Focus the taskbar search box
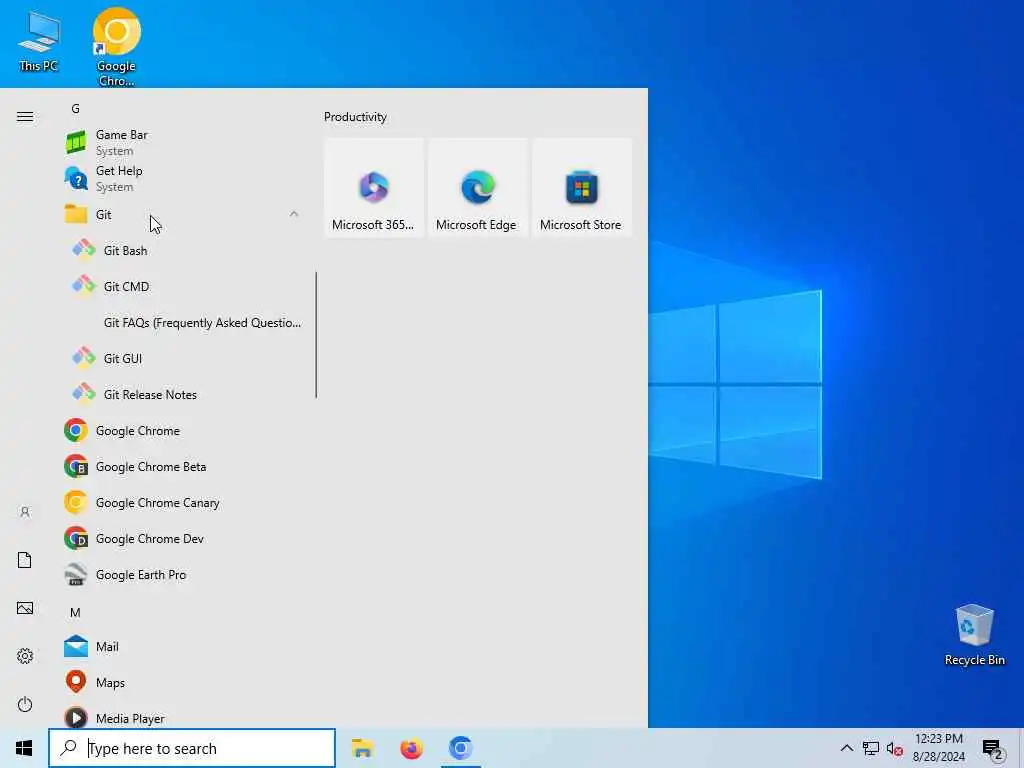Screen dimensions: 1024x768 tap(192, 748)
